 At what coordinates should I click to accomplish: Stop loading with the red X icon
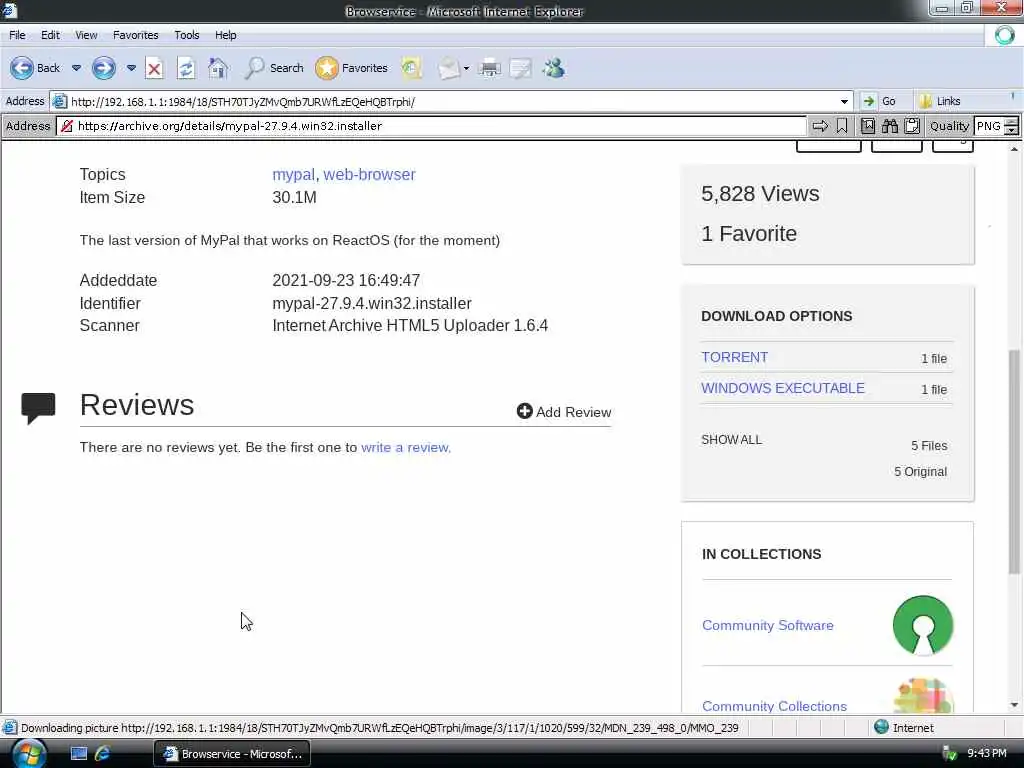pyautogui.click(x=154, y=68)
